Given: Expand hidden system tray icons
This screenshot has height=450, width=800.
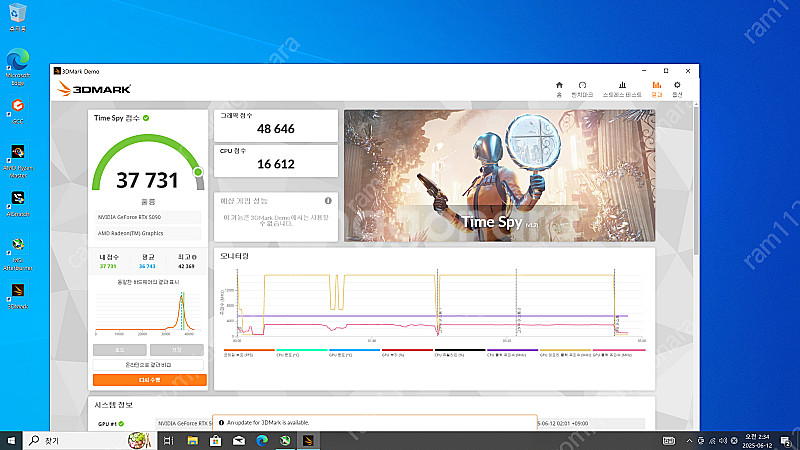Looking at the screenshot, I should tap(689, 441).
